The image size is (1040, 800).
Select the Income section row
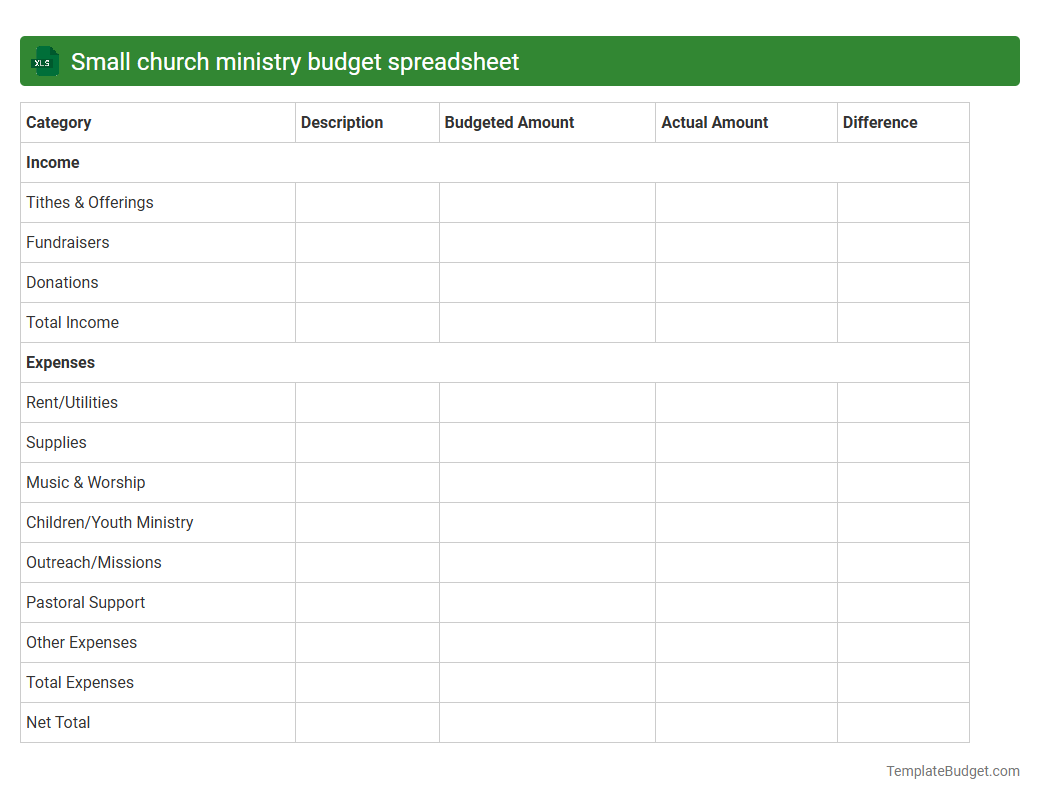click(x=53, y=162)
